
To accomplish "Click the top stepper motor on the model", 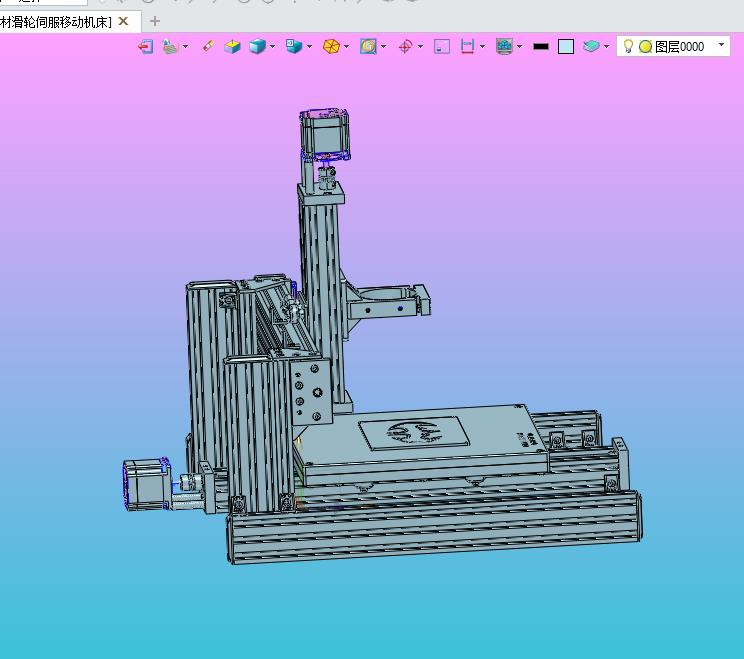I will (325, 135).
